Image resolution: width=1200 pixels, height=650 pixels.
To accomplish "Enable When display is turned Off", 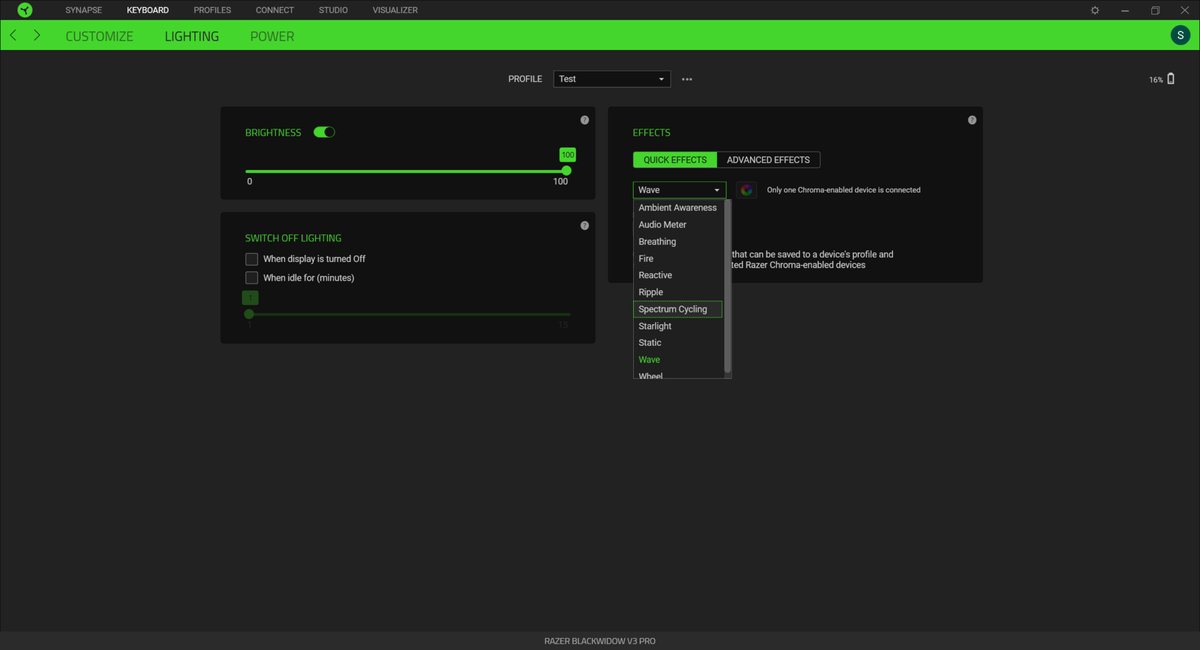I will tap(252, 259).
